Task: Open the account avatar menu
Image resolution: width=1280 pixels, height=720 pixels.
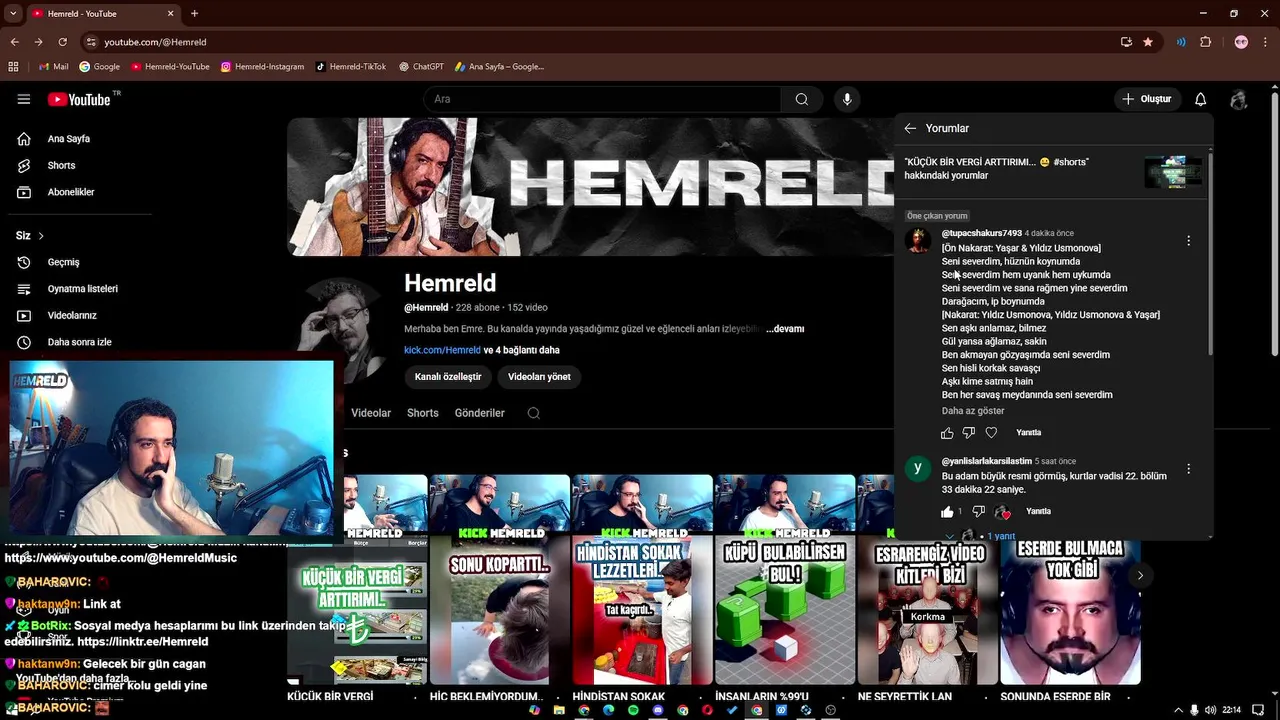Action: (1239, 99)
